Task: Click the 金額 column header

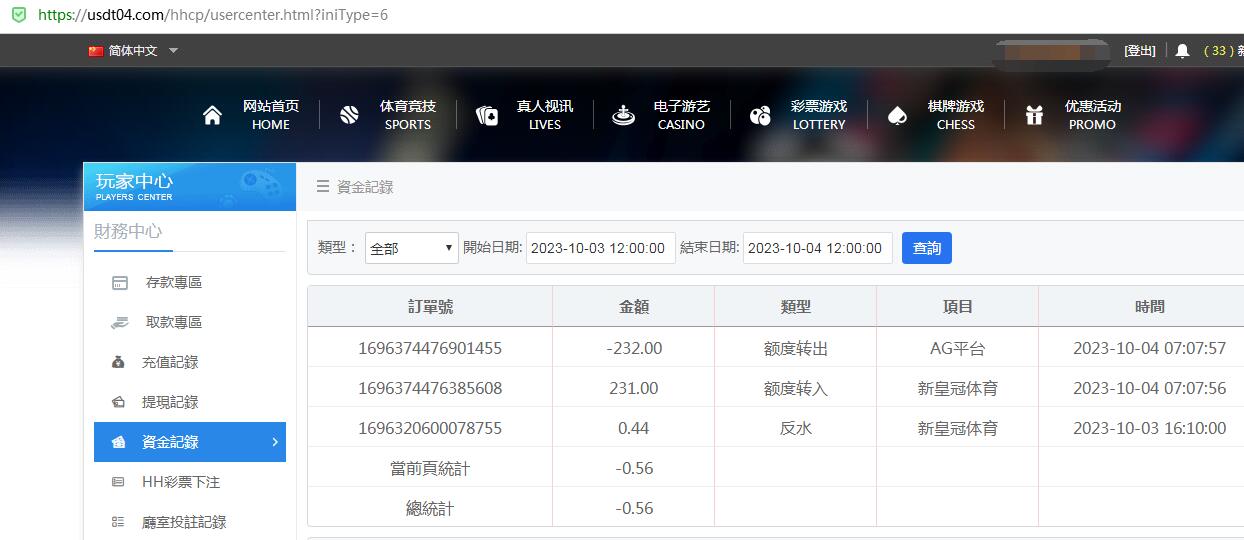Action: coord(634,307)
